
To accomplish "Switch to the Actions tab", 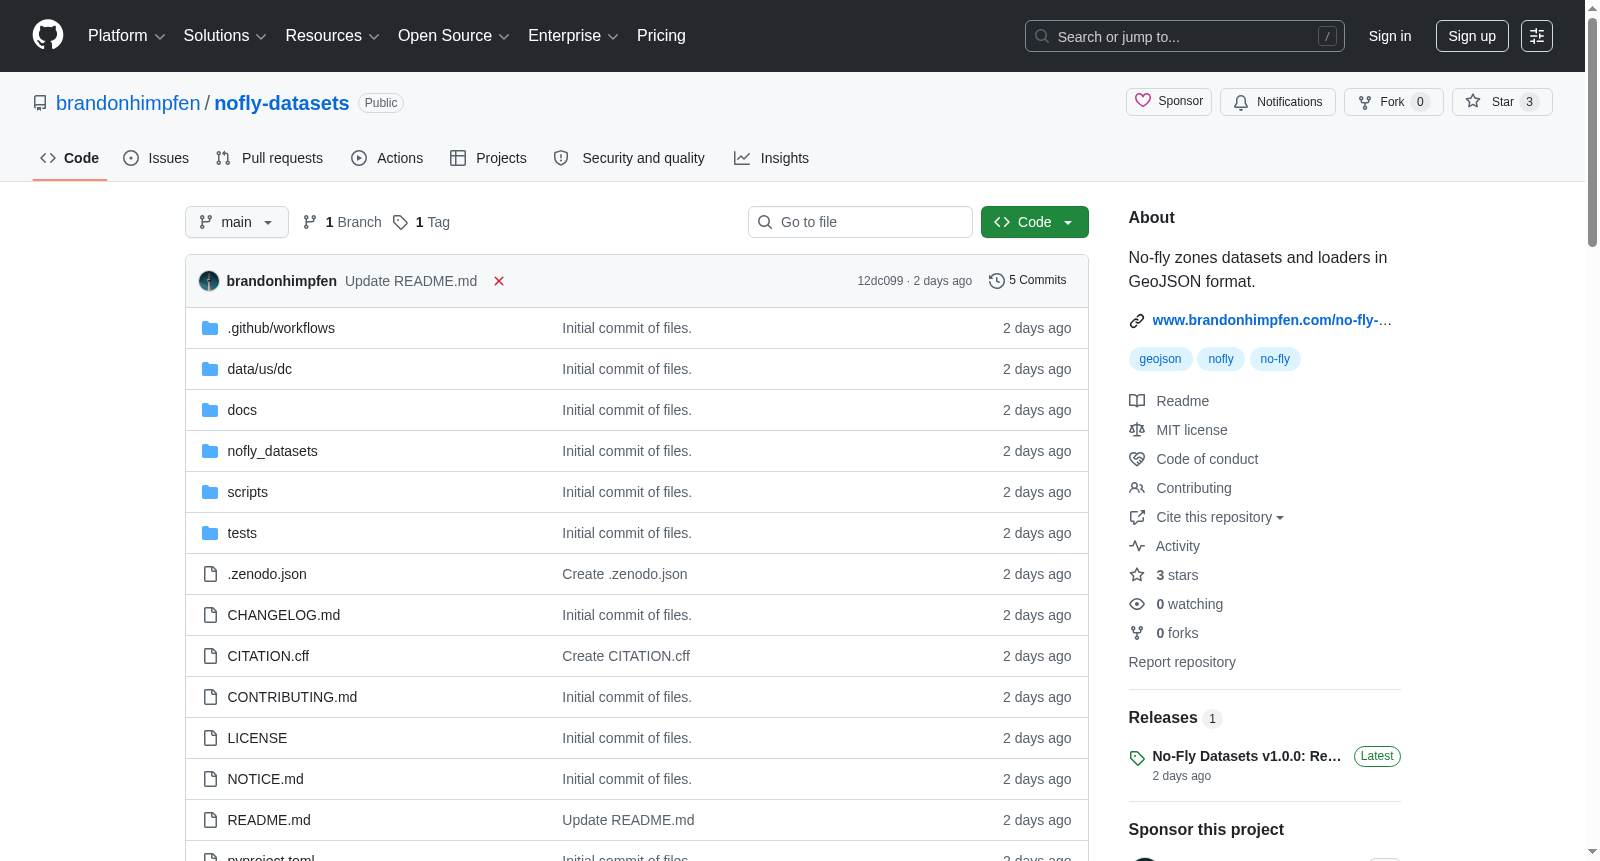I will [387, 158].
